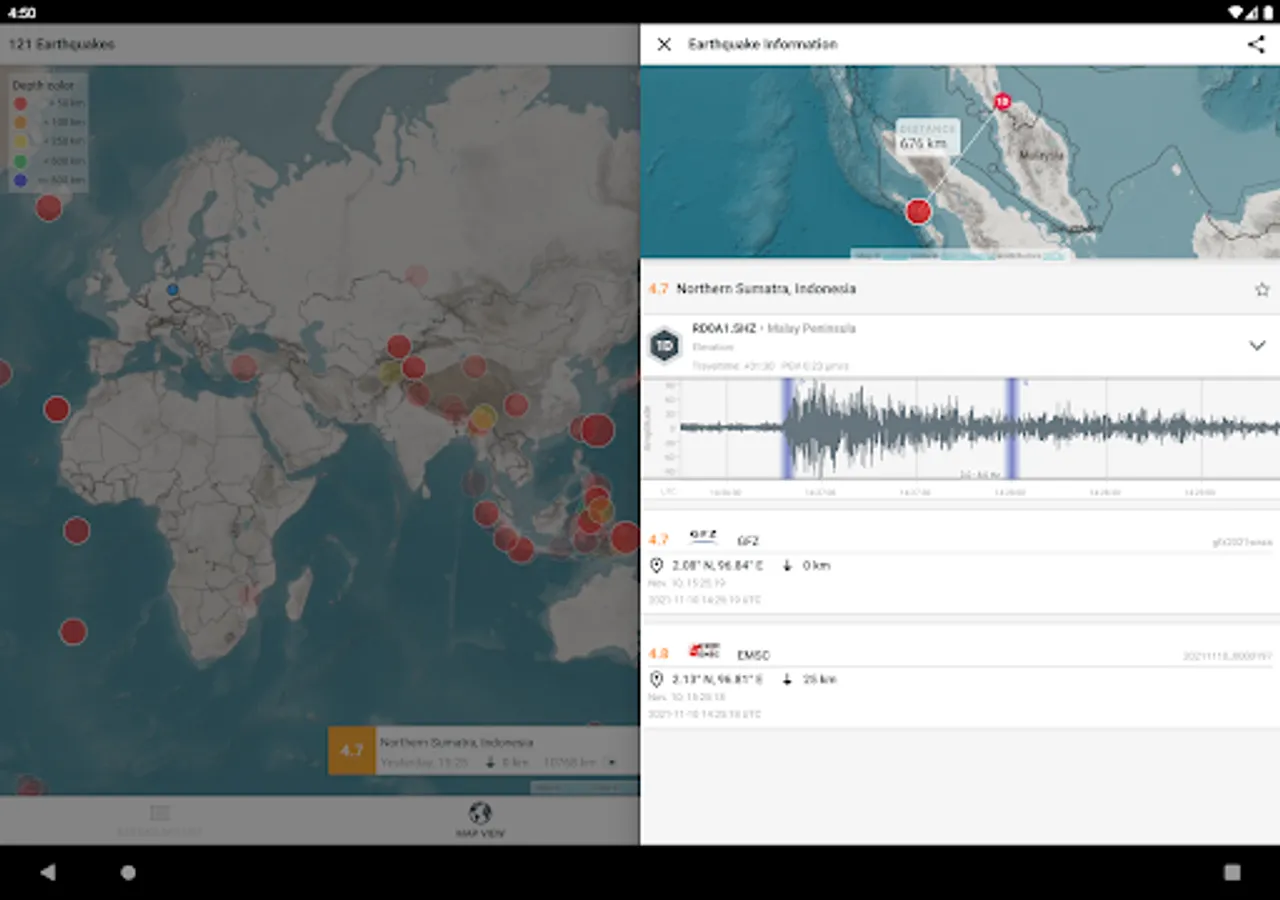This screenshot has width=1280, height=900.
Task: Expand the RD0A1.SHZ station details chevron
Action: (1257, 346)
